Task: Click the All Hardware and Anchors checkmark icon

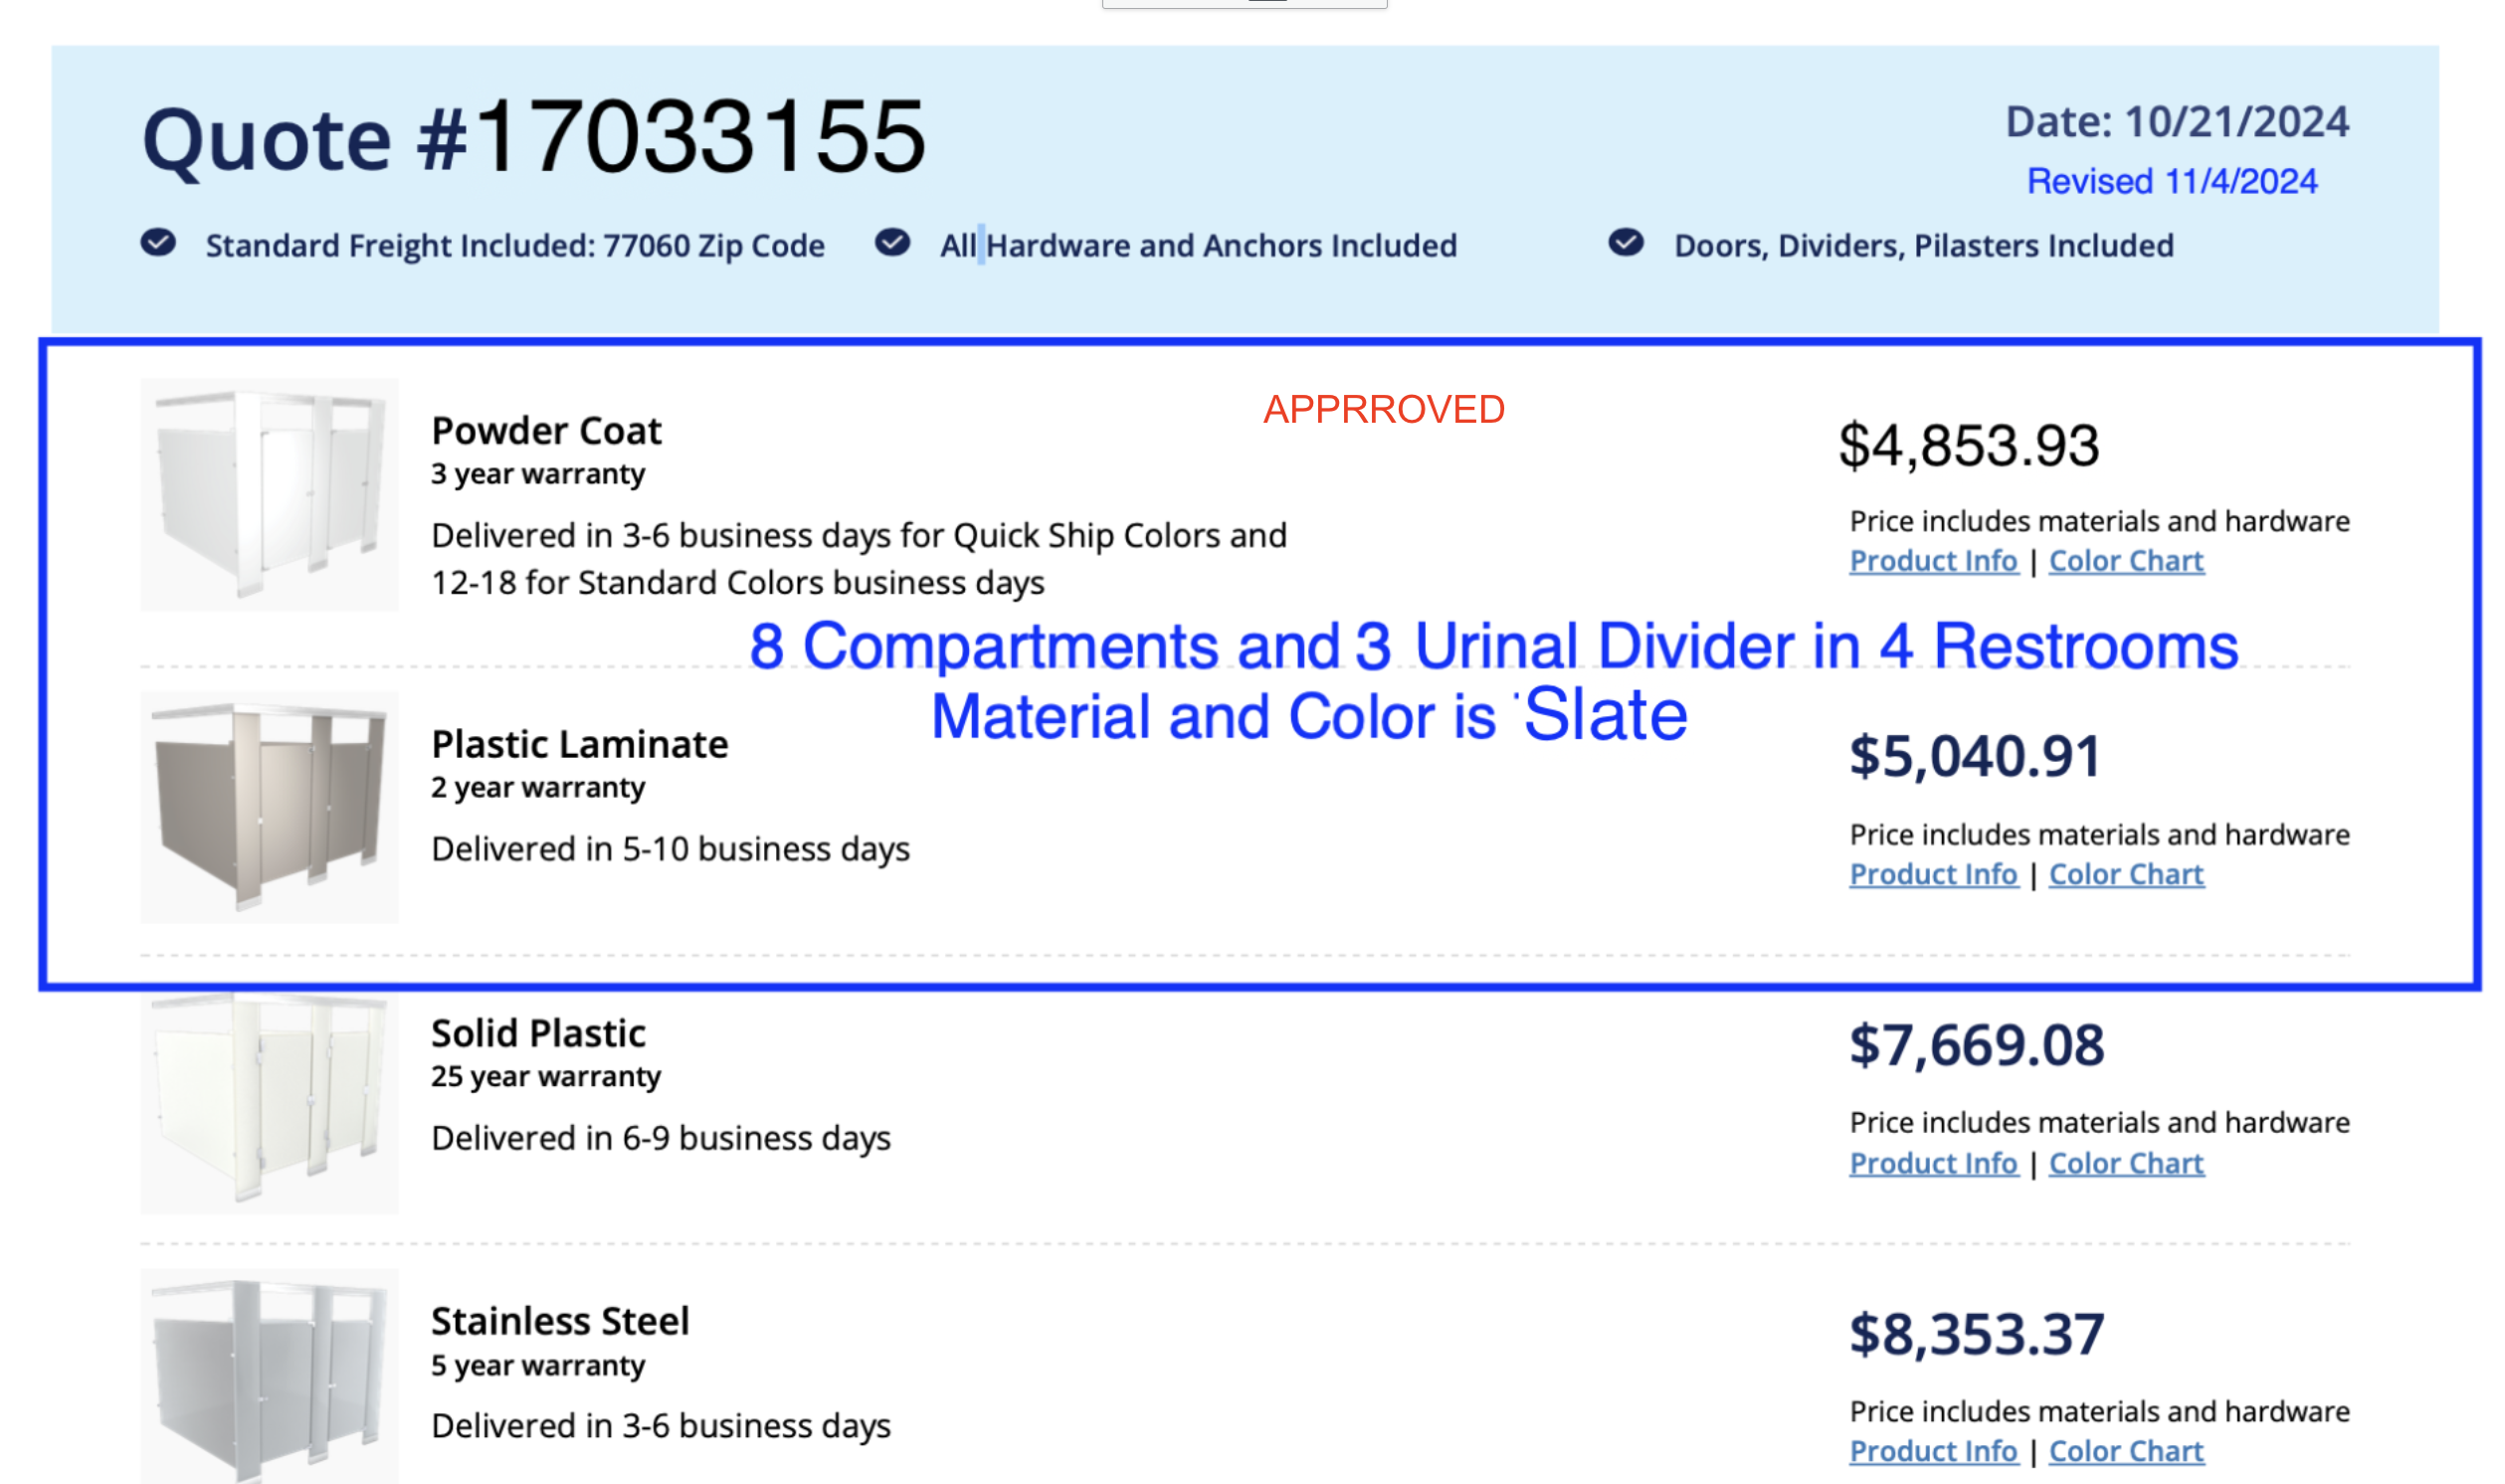Action: [892, 243]
